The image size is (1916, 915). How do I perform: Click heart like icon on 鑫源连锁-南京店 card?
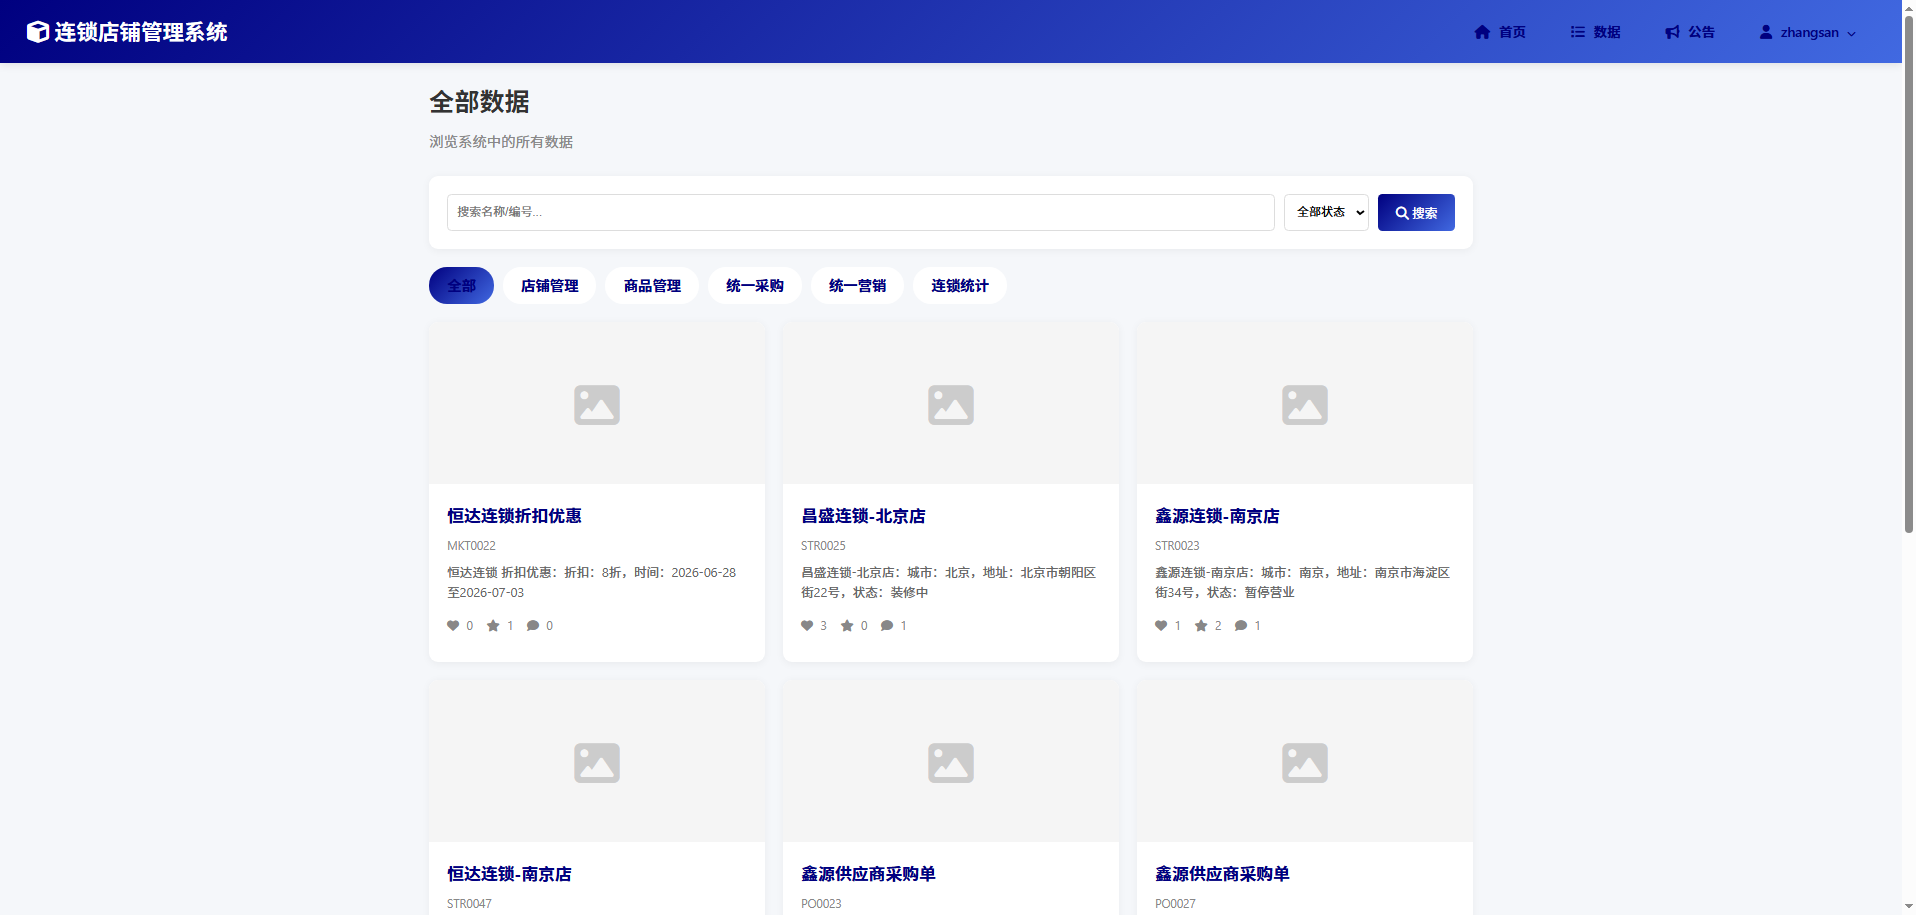click(1161, 626)
